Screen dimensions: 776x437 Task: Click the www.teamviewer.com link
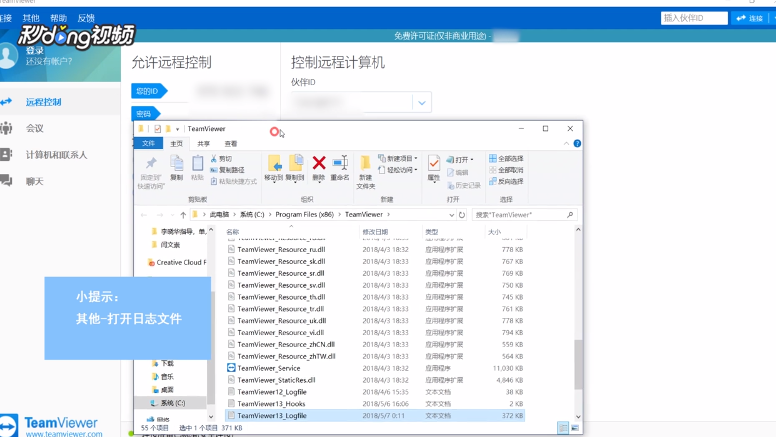64,434
